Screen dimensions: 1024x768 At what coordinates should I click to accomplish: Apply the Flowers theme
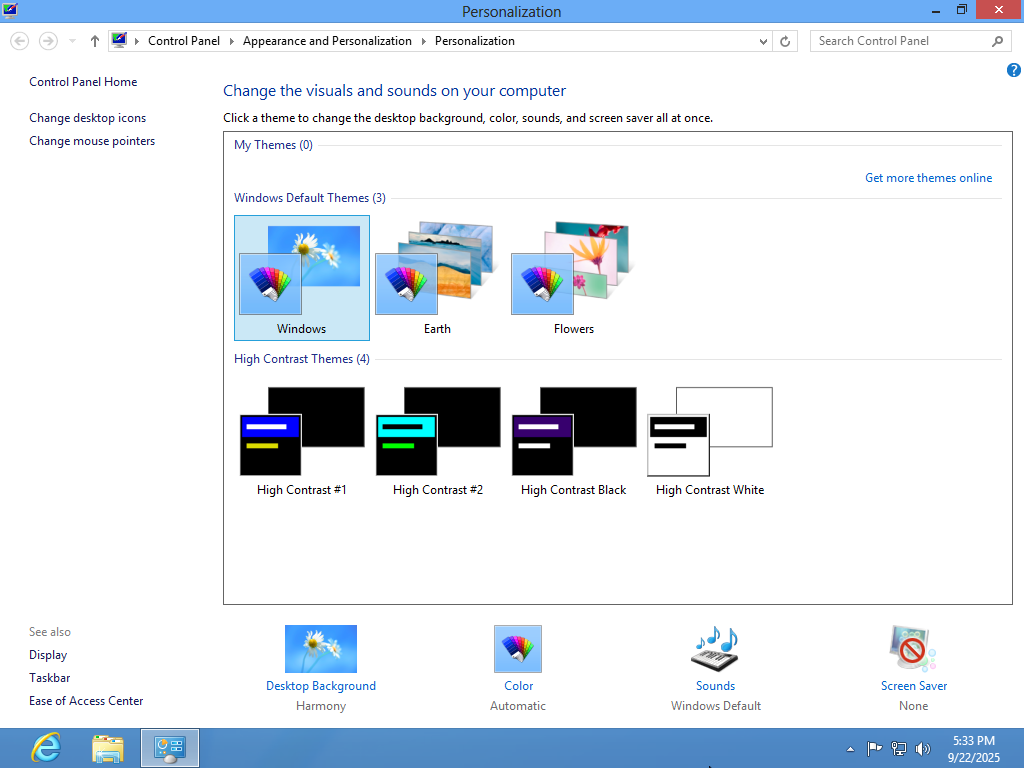574,277
